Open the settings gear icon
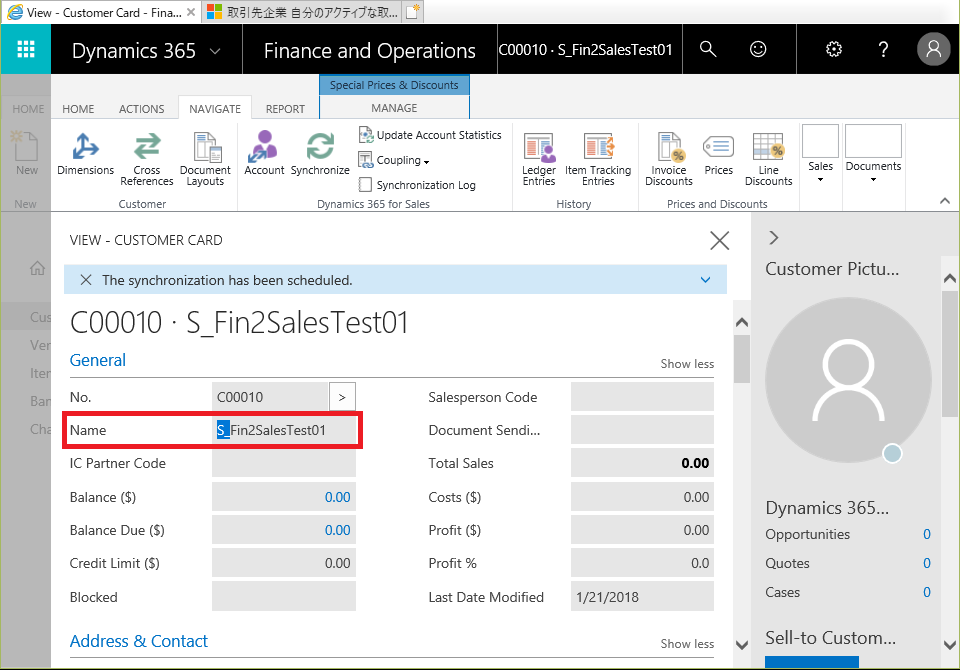This screenshot has width=960, height=670. point(834,49)
